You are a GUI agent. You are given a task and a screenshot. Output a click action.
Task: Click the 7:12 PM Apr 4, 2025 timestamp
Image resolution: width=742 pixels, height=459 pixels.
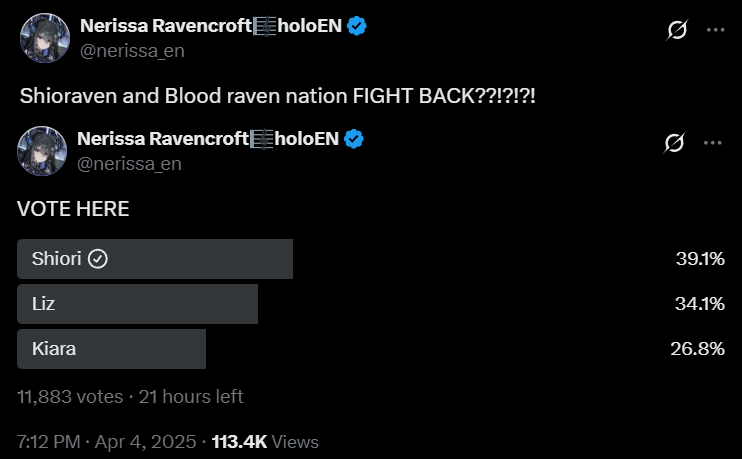click(x=105, y=441)
